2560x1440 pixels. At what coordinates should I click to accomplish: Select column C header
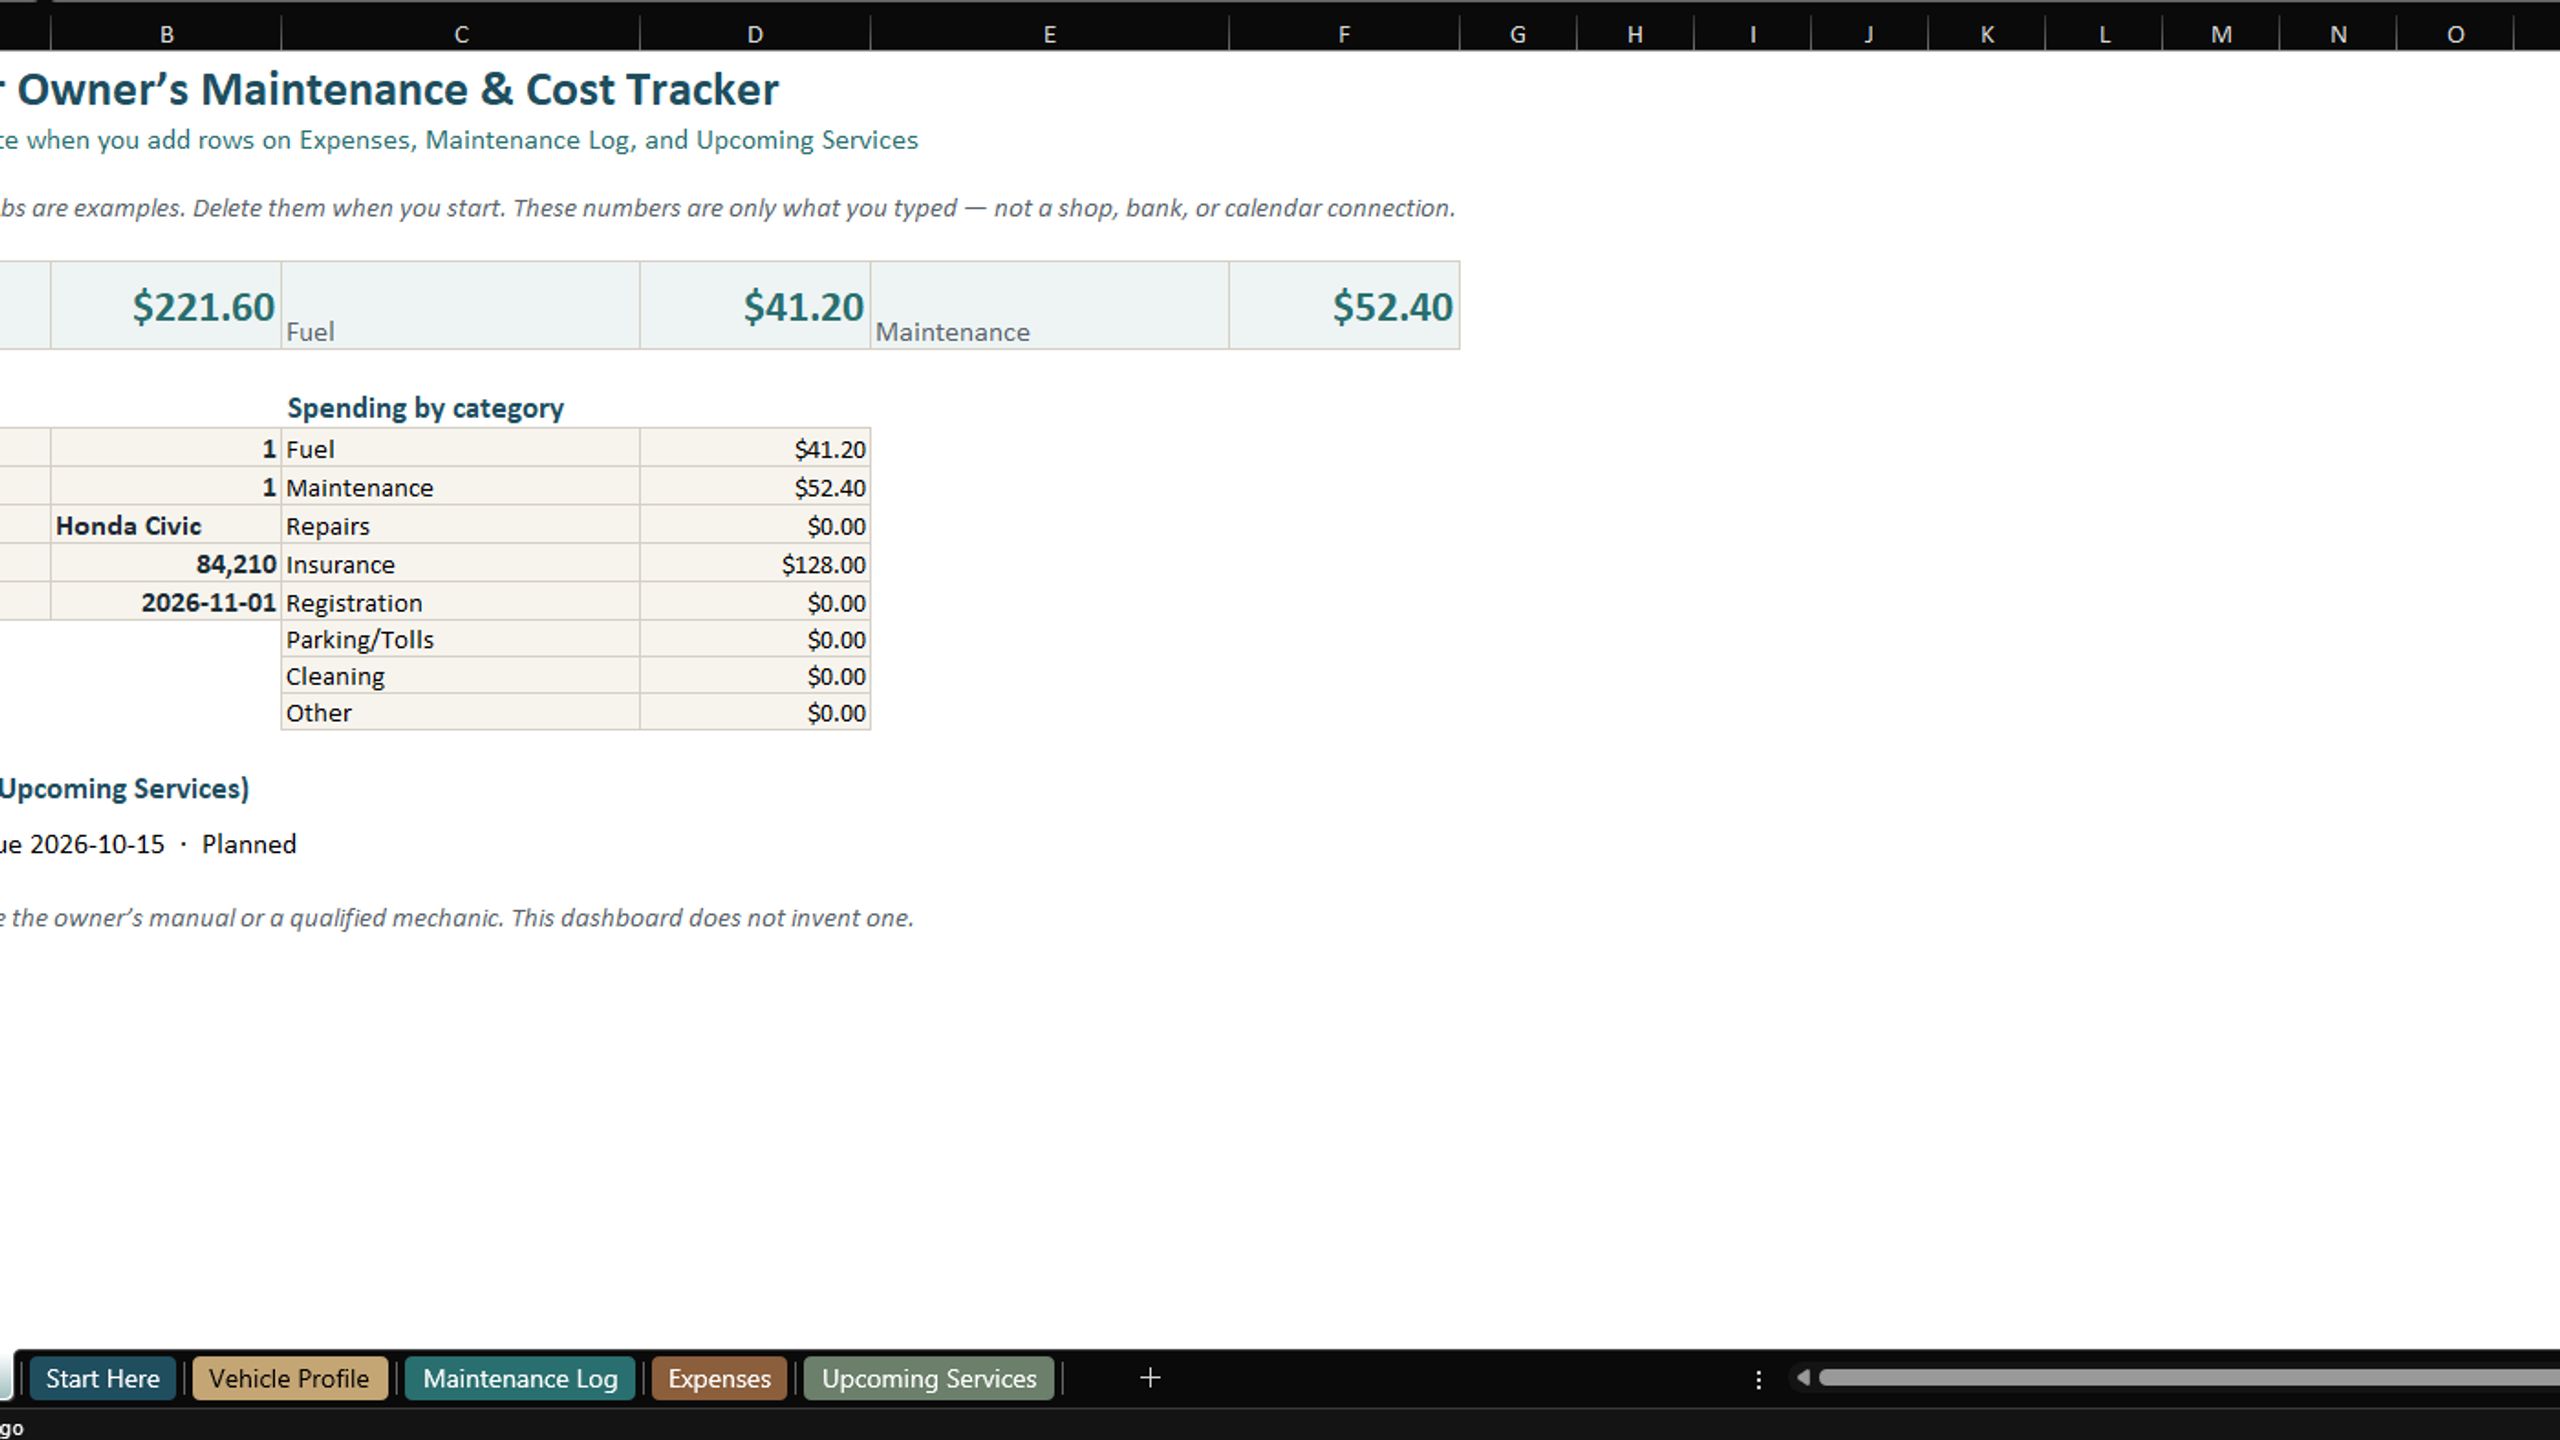461,34
